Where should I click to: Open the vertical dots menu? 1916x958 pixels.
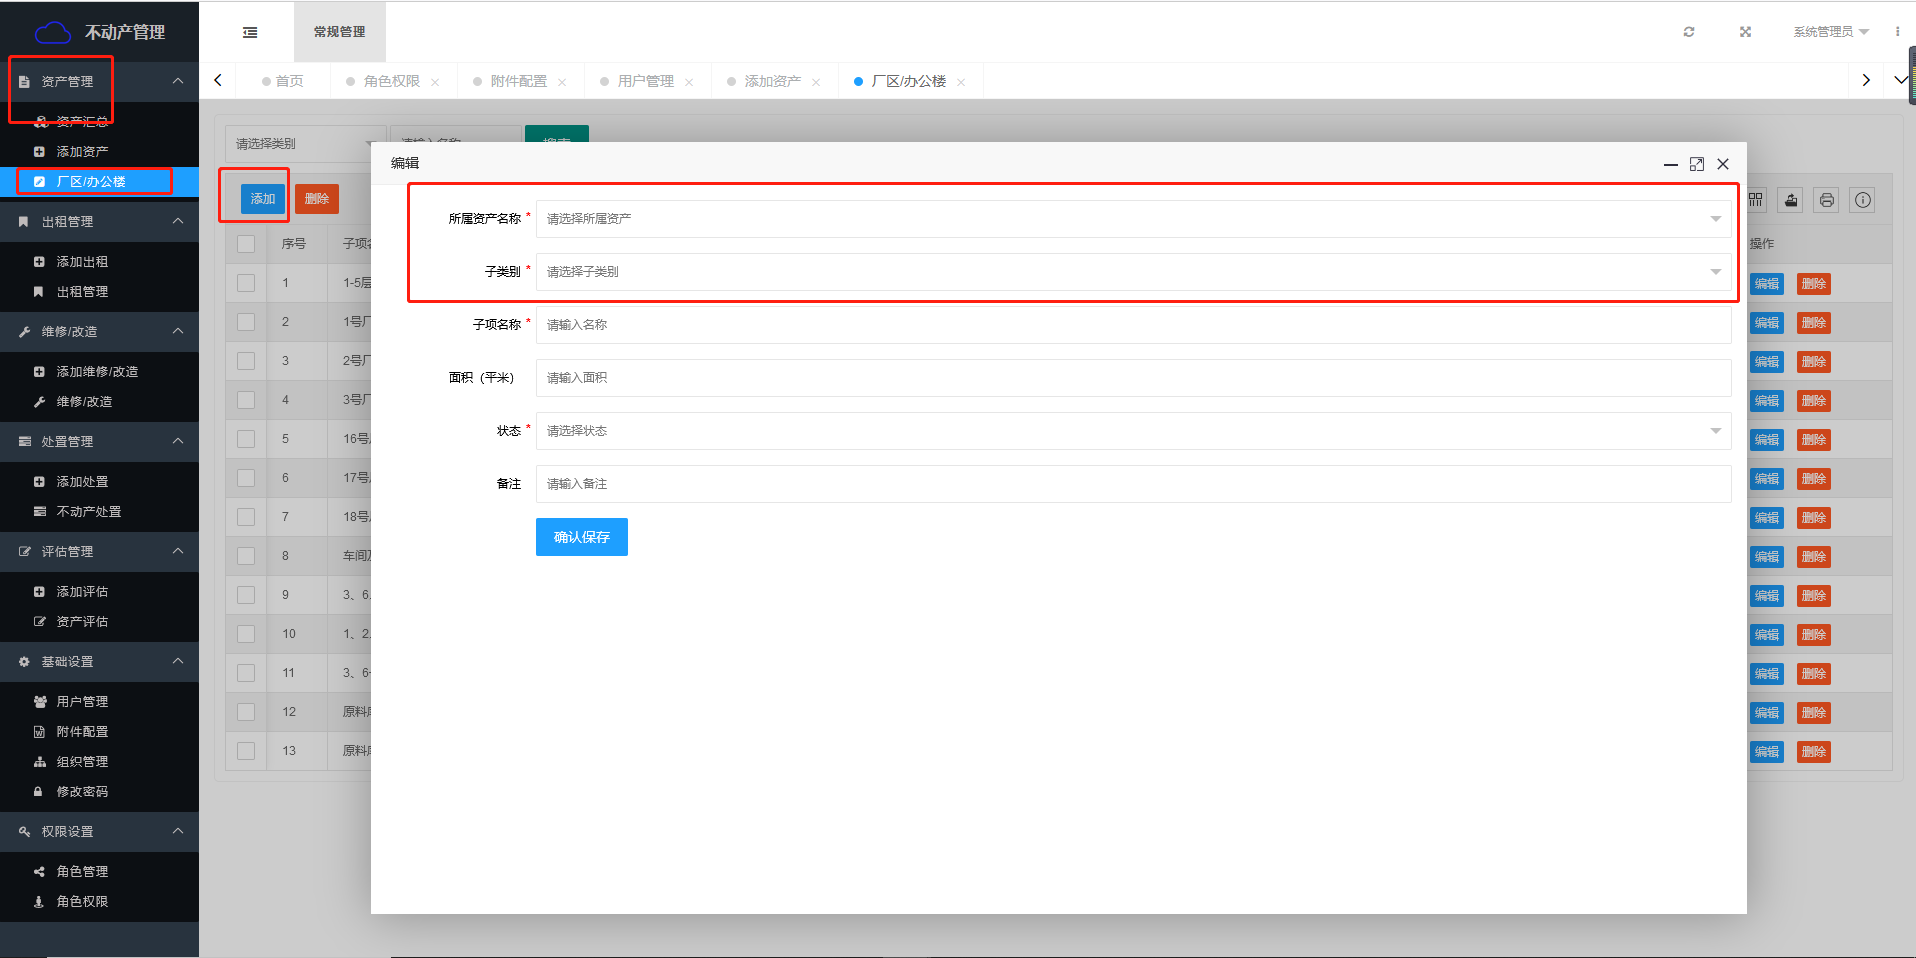(1897, 32)
